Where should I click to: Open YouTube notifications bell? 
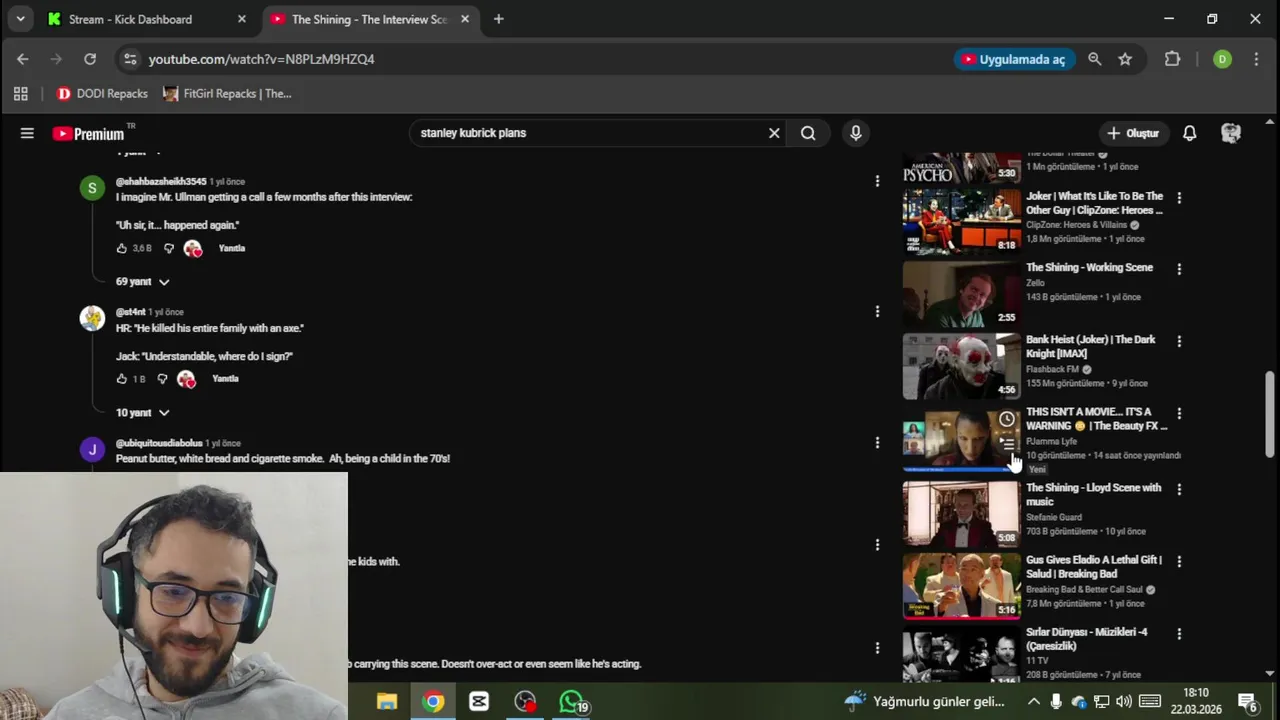click(1190, 133)
